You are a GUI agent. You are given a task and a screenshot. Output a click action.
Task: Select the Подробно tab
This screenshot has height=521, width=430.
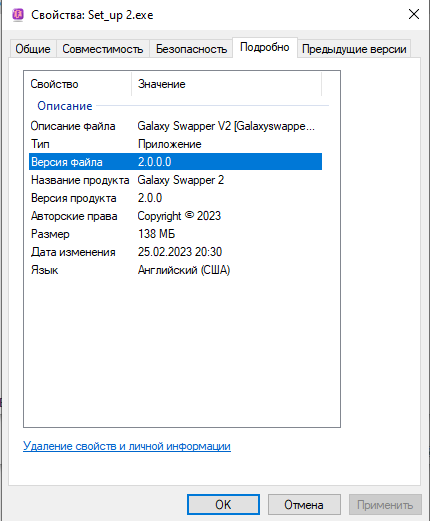coord(265,47)
